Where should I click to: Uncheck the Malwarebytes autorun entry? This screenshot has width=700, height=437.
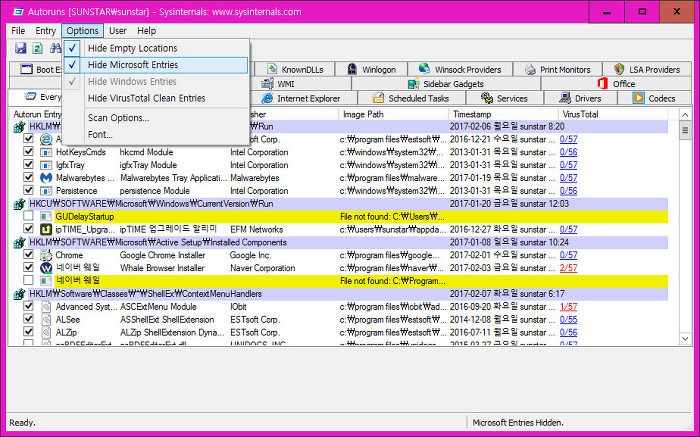click(29, 177)
